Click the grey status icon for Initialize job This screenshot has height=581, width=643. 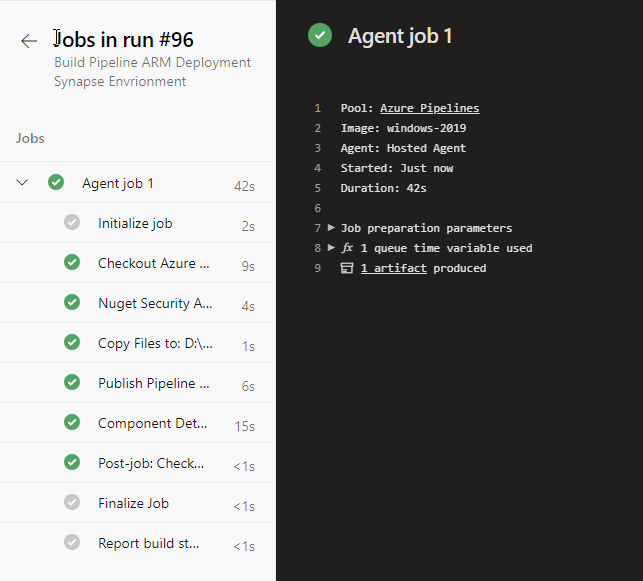point(72,223)
